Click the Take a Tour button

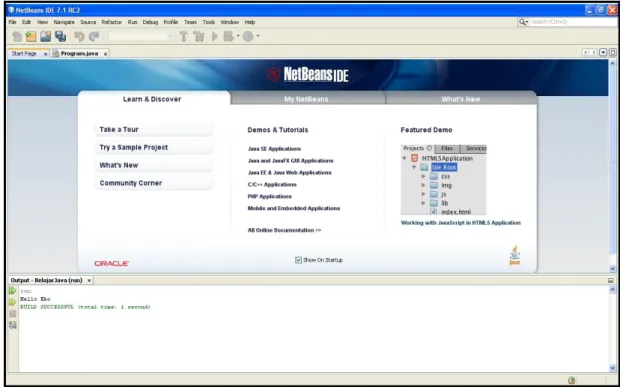154,129
